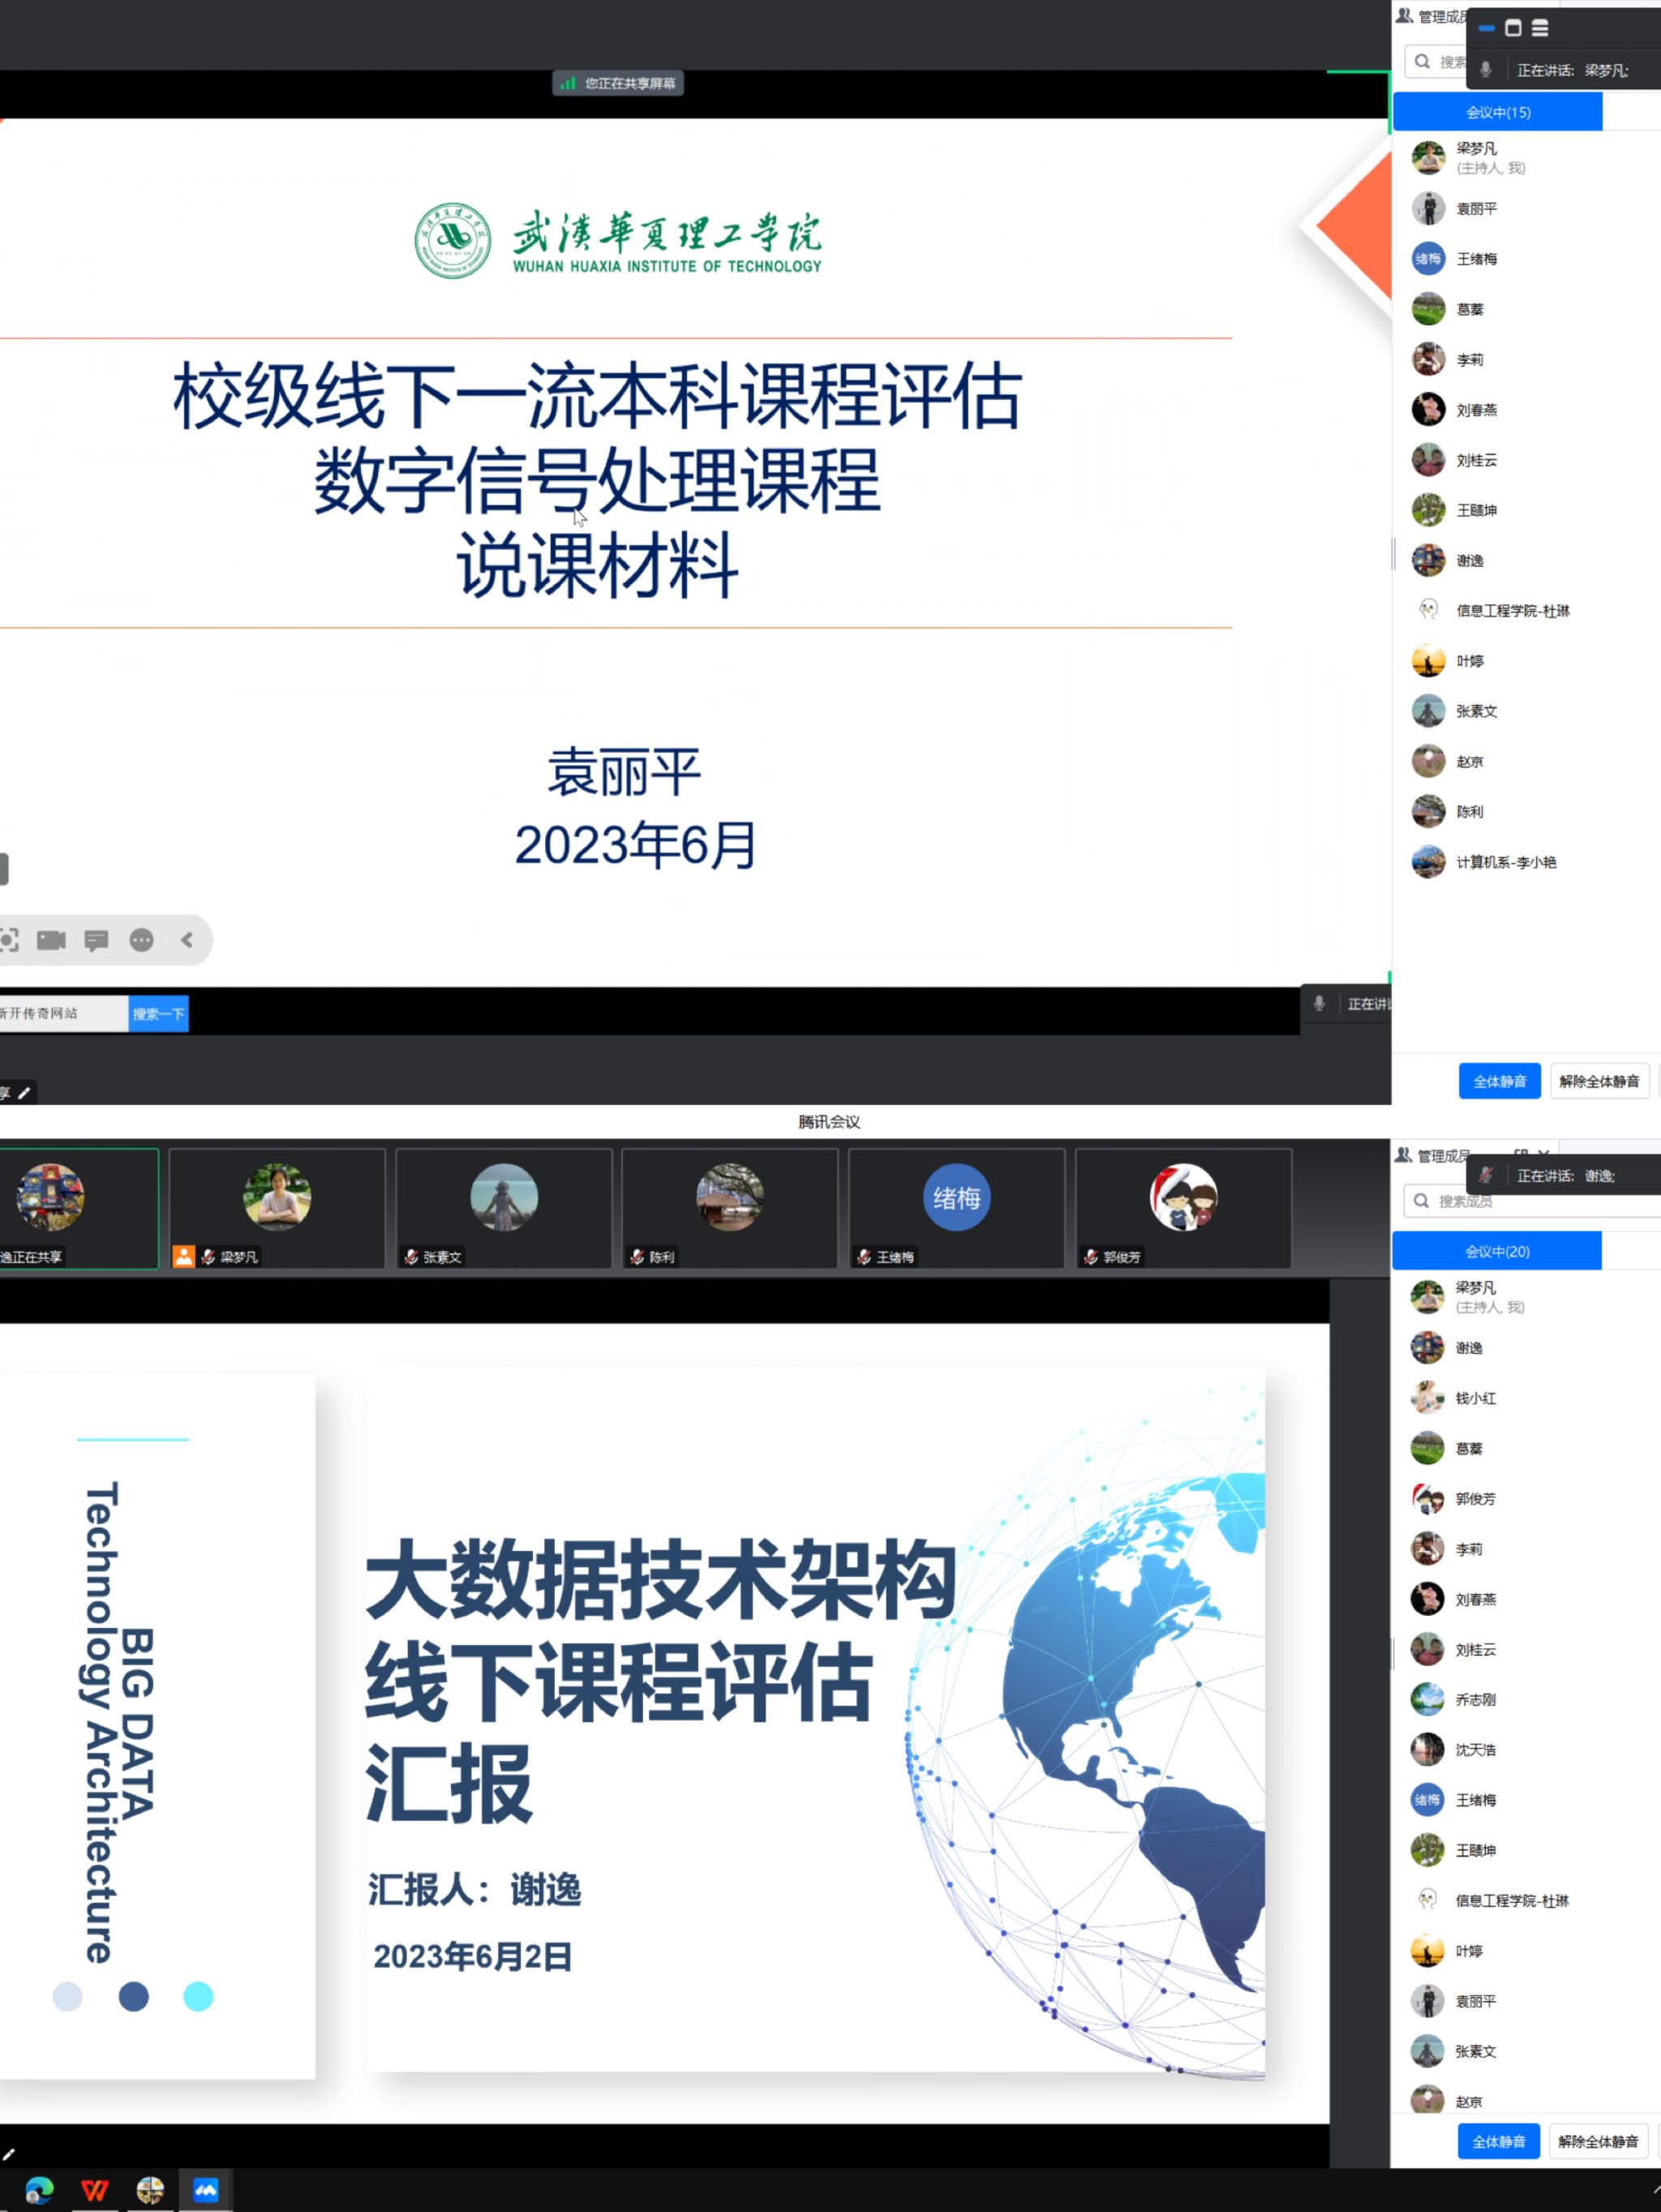Open Tencent Meeting from the taskbar

pyautogui.click(x=206, y=2191)
